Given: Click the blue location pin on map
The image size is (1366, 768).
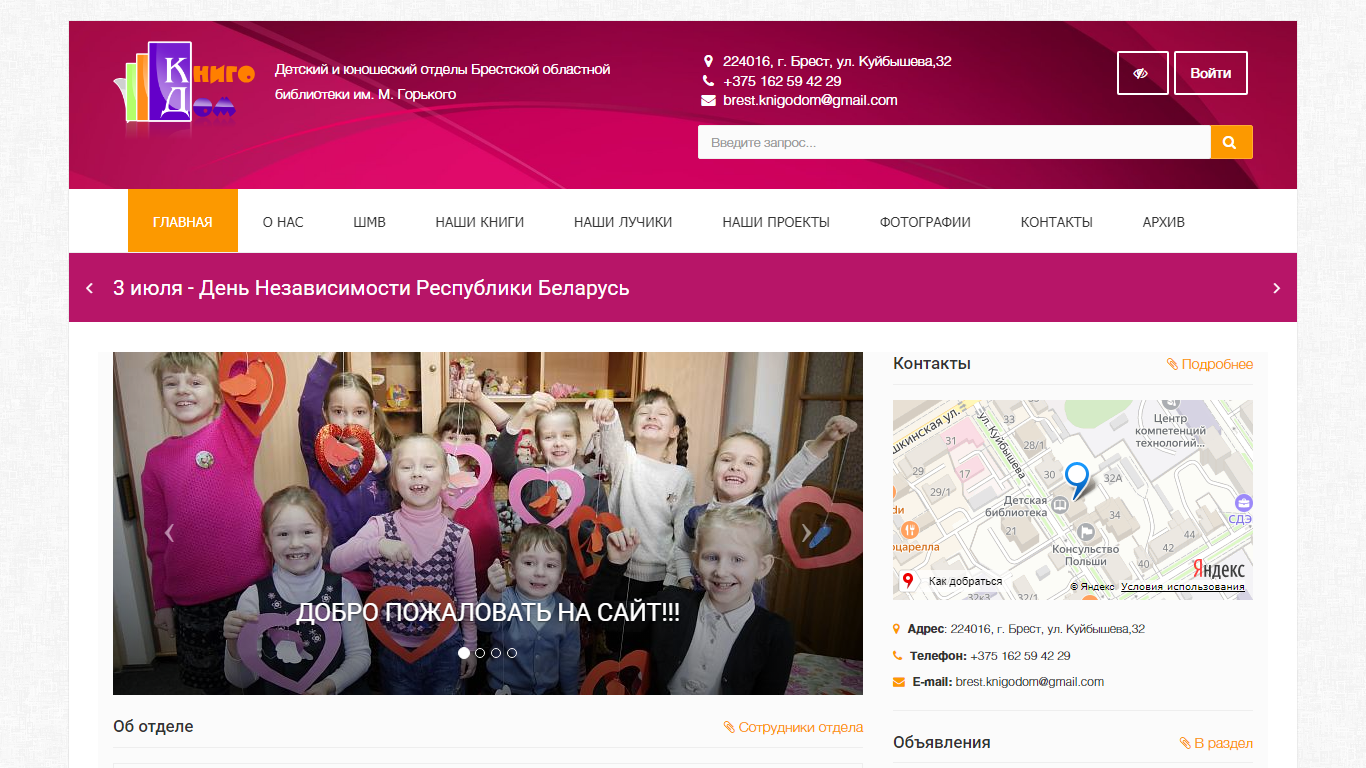Looking at the screenshot, I should tap(1077, 481).
